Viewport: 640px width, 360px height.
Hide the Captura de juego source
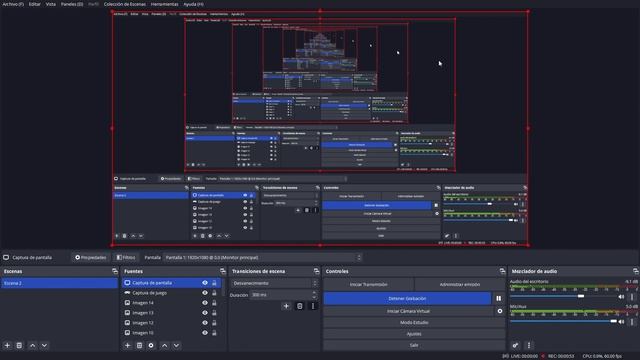pos(205,293)
